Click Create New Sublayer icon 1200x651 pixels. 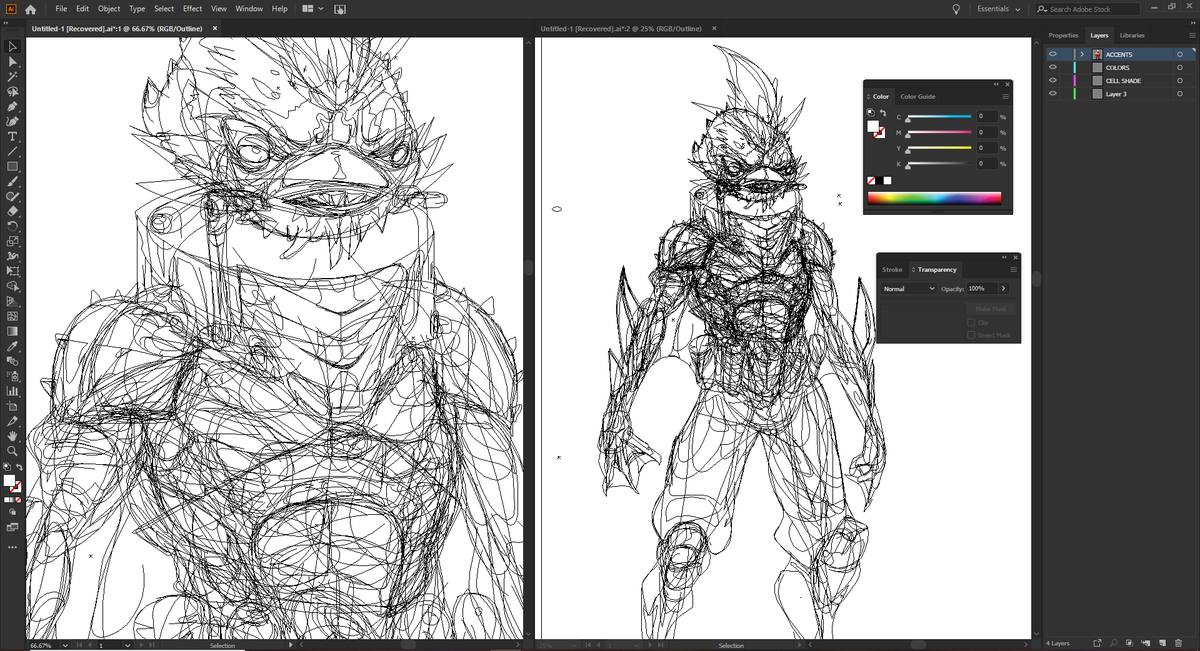pos(1145,643)
